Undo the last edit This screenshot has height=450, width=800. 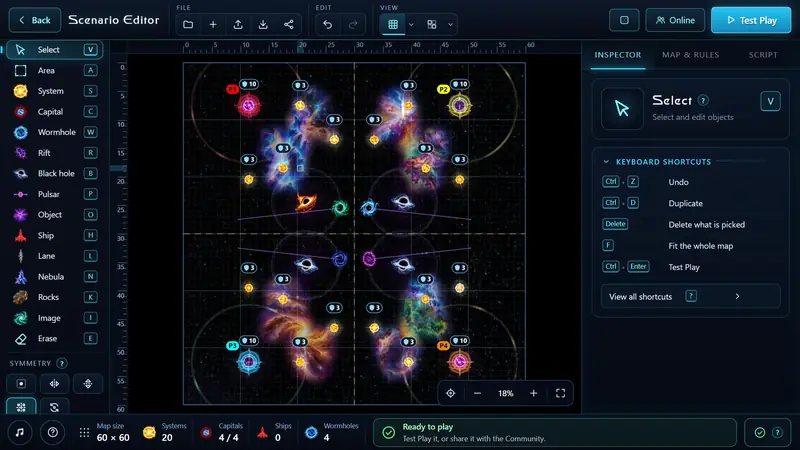click(328, 24)
